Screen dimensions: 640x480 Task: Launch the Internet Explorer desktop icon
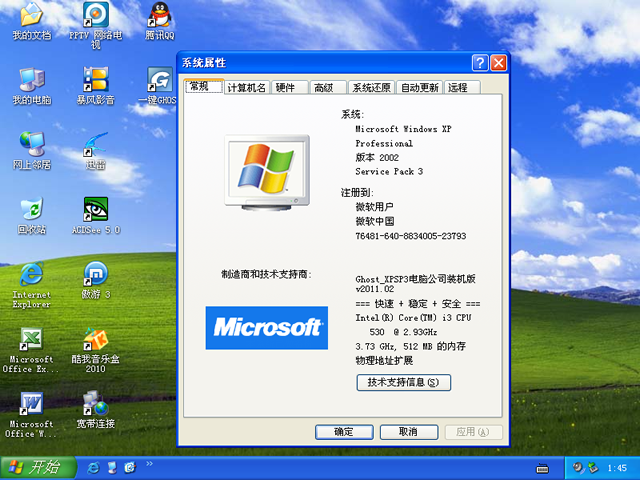coord(32,285)
